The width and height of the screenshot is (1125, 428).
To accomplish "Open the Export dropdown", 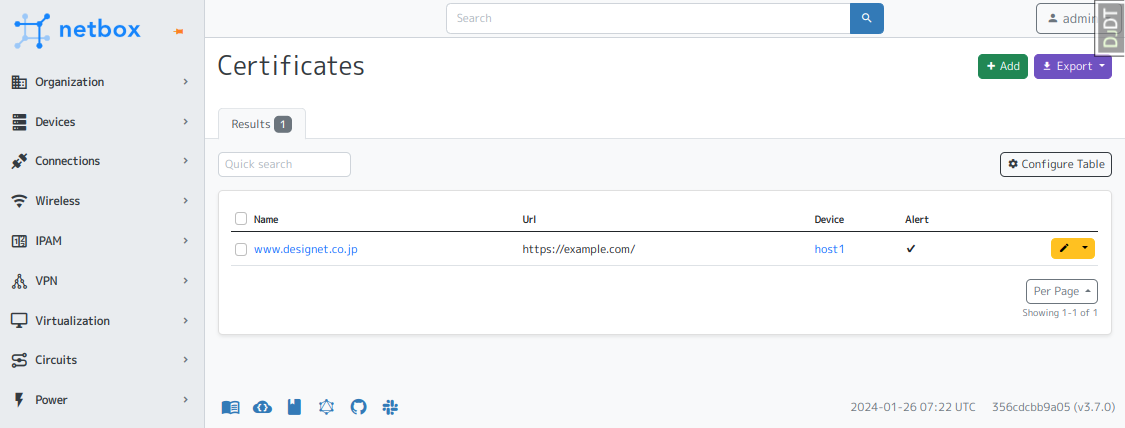I will (1072, 66).
